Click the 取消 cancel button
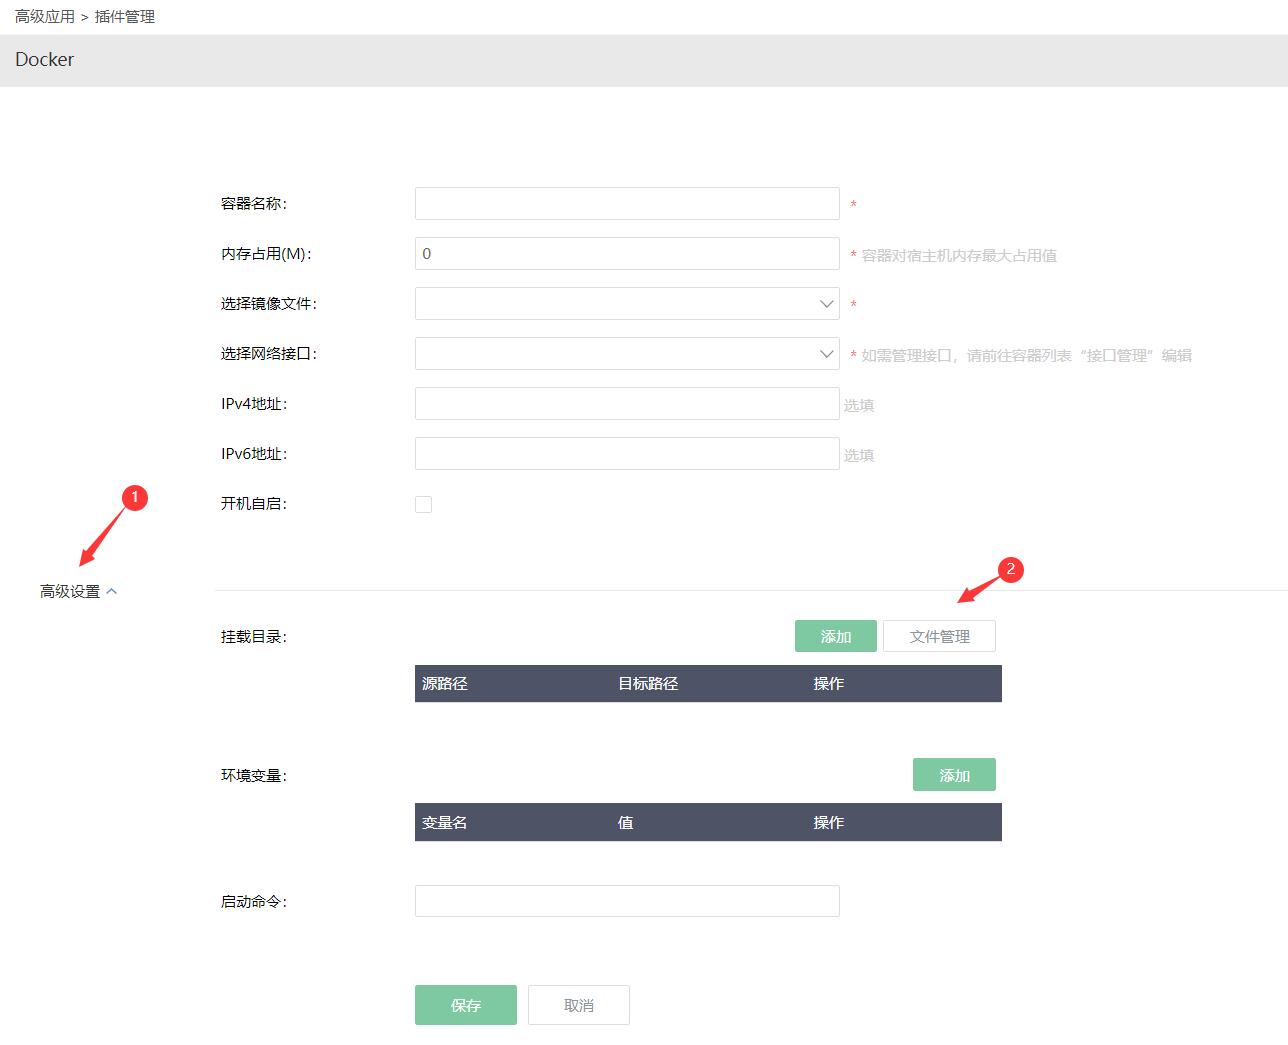 [578, 1005]
